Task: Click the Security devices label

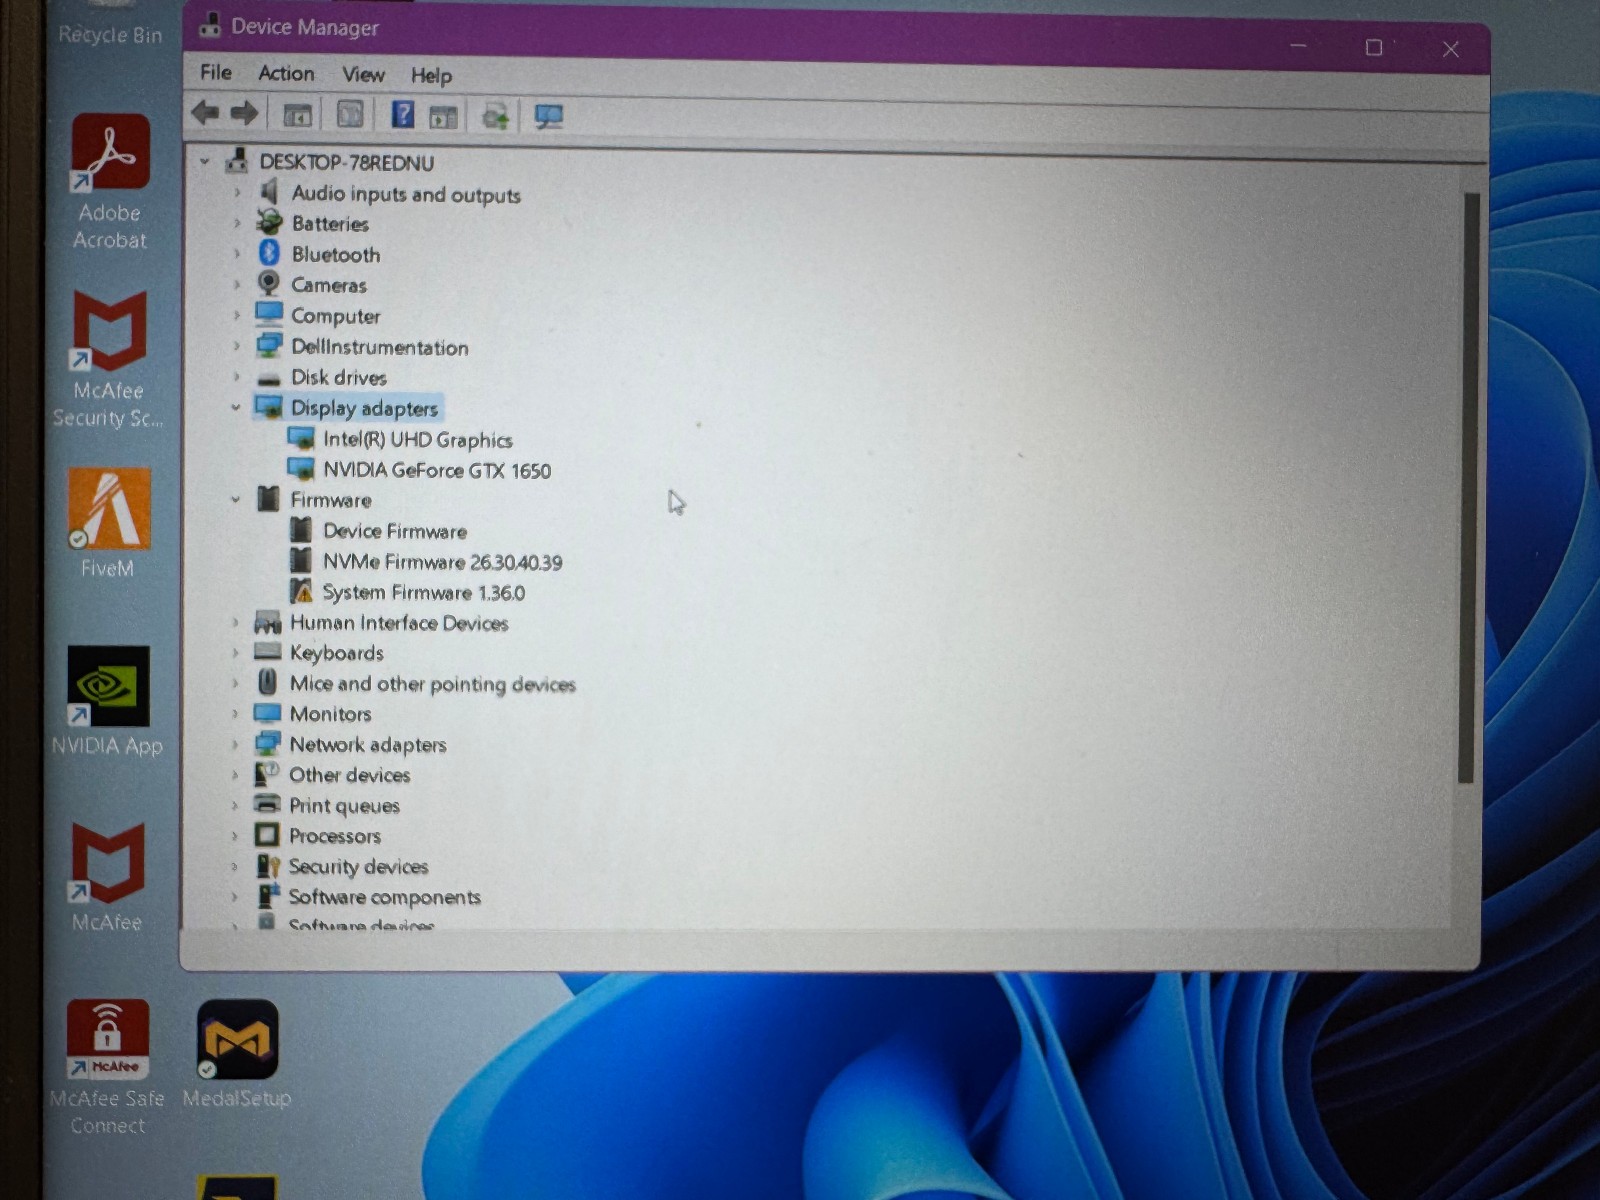Action: pos(358,867)
